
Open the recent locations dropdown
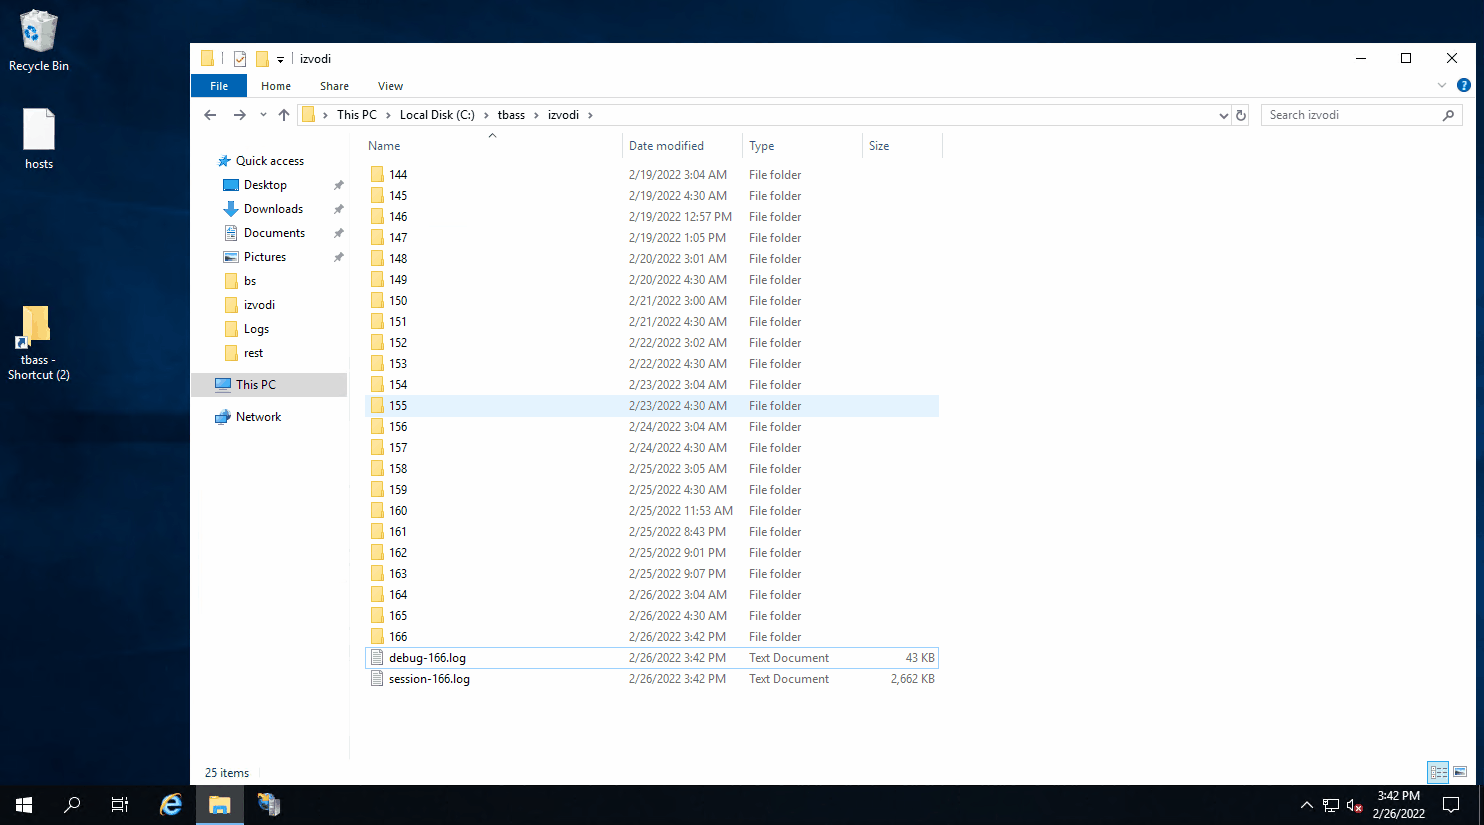click(263, 115)
